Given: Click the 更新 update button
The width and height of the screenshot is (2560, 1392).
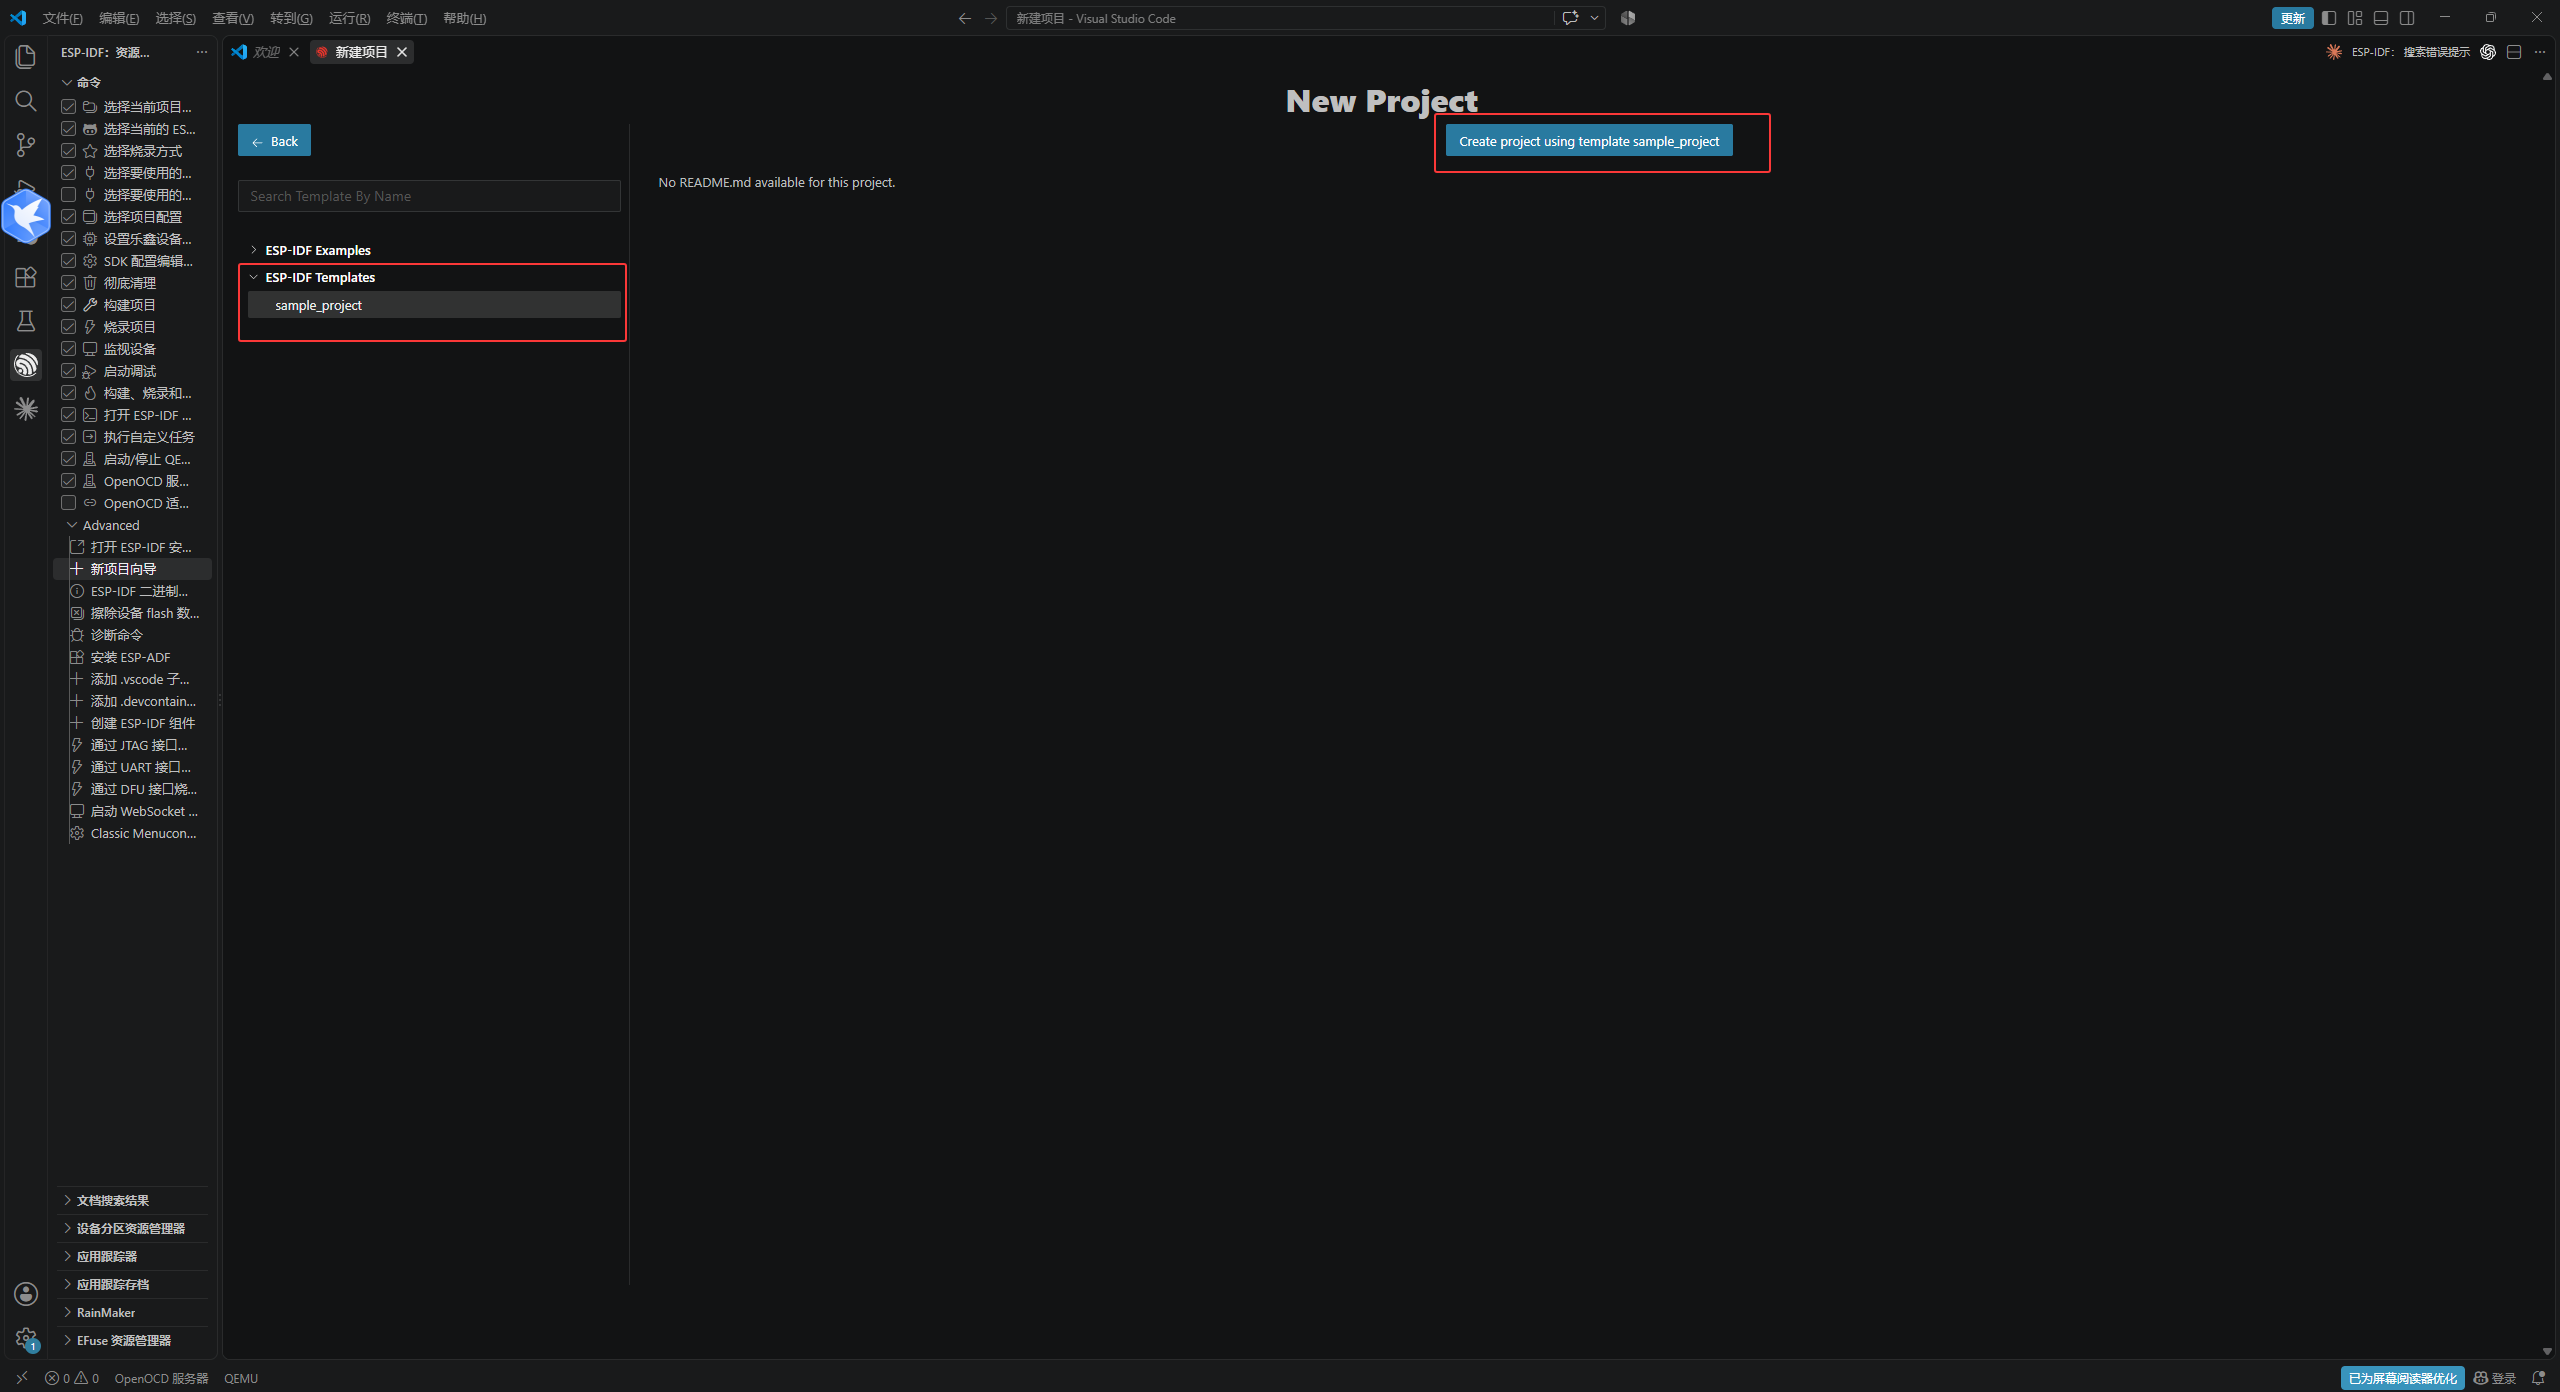Looking at the screenshot, I should 2292,18.
